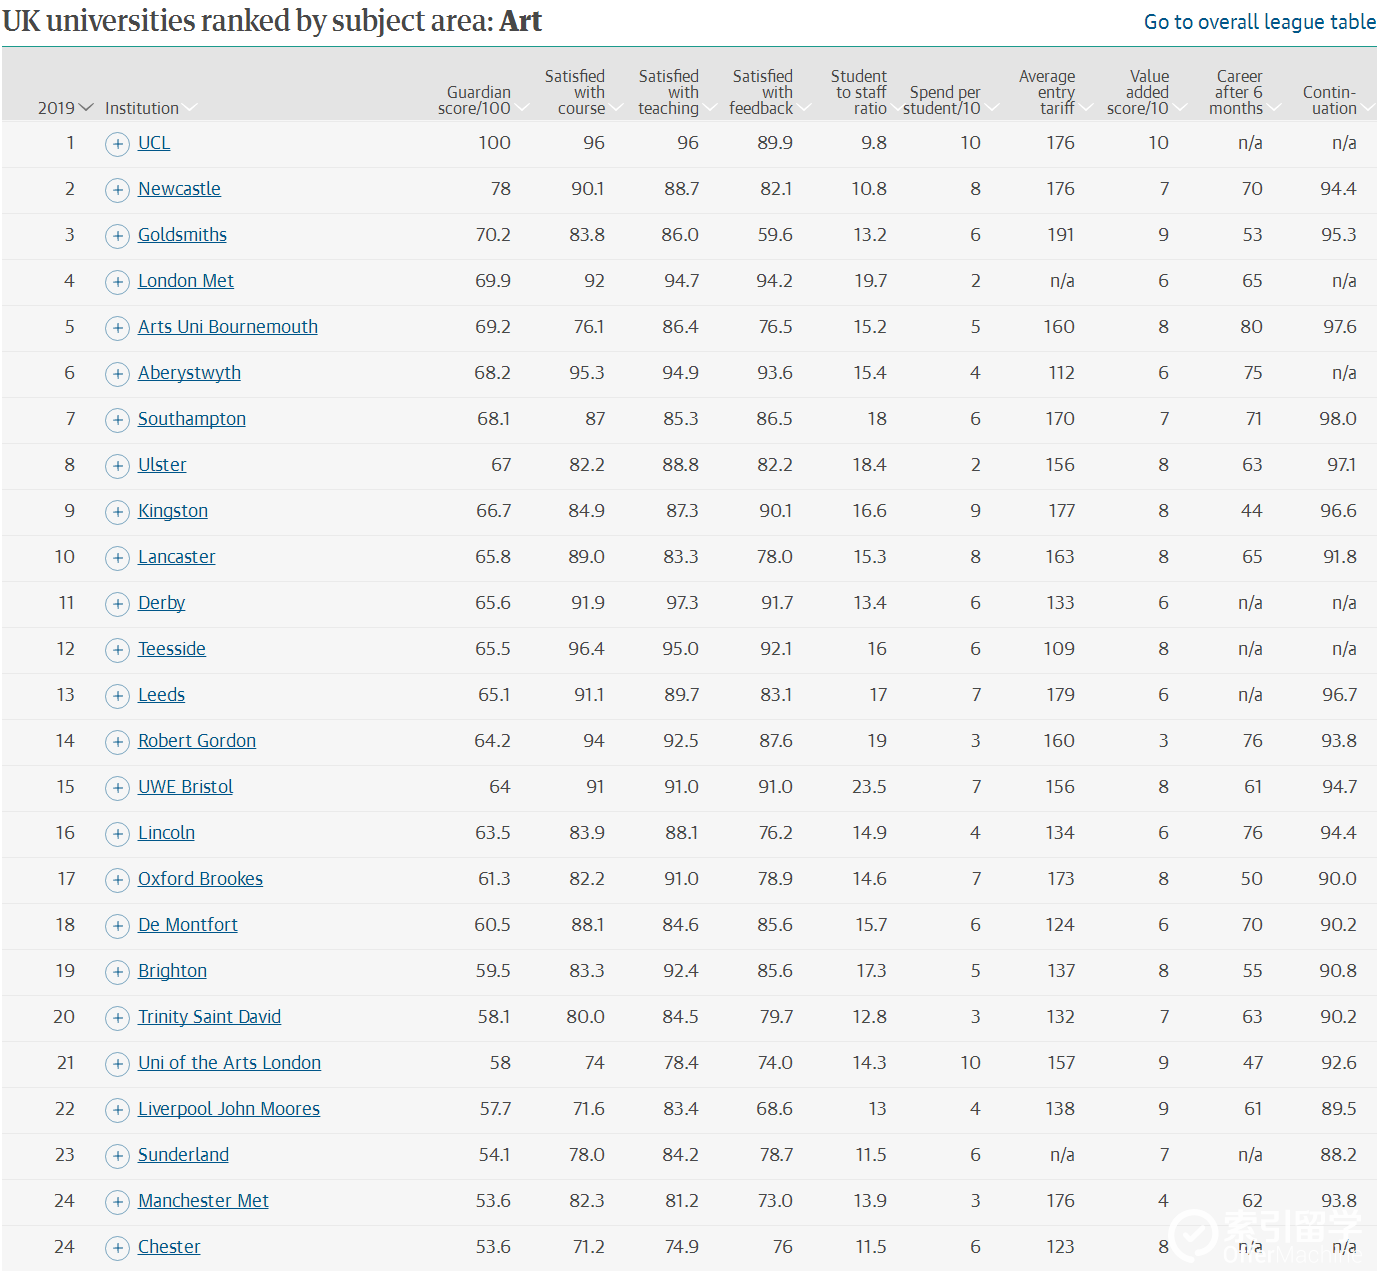Screen dimensions: 1385x1273
Task: Open the Goldsmiths institution link
Action: point(182,235)
